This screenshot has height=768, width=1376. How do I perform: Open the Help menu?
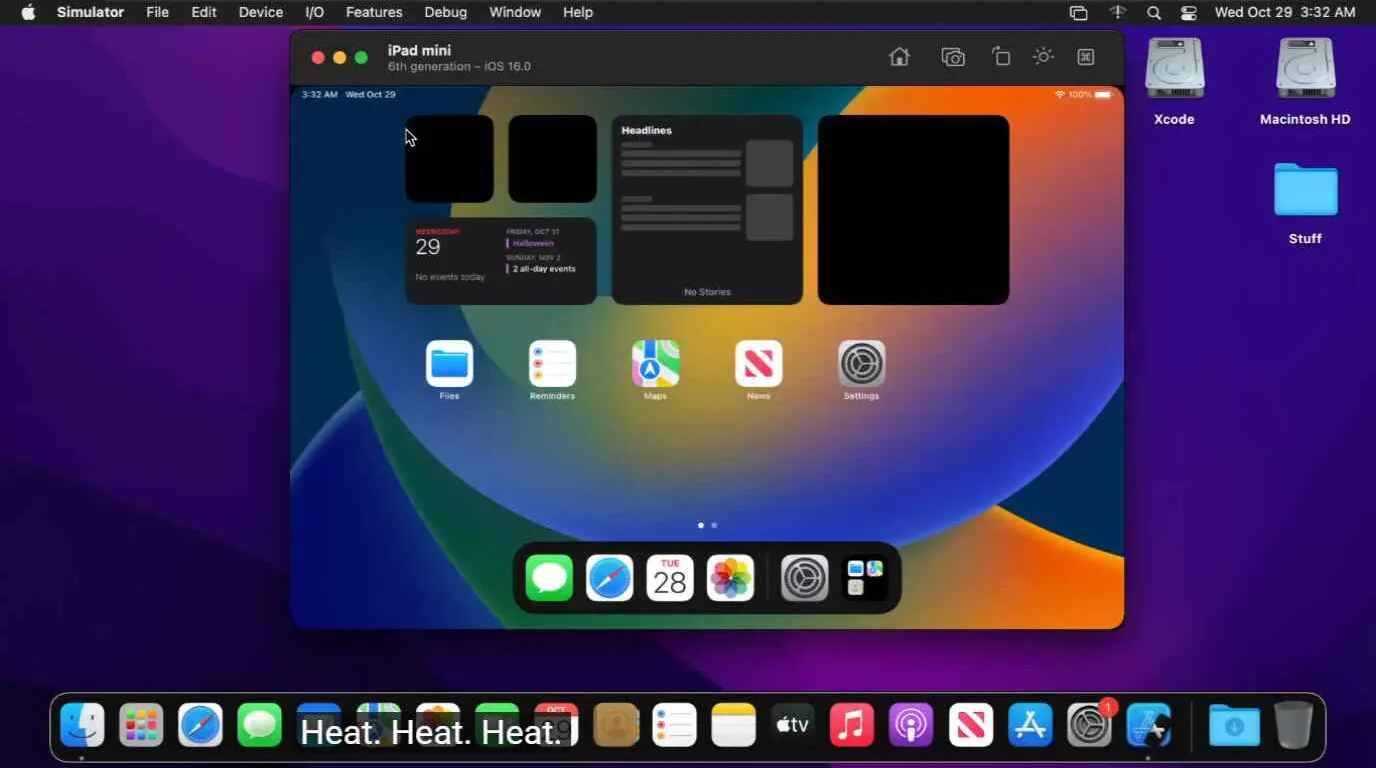tap(578, 12)
